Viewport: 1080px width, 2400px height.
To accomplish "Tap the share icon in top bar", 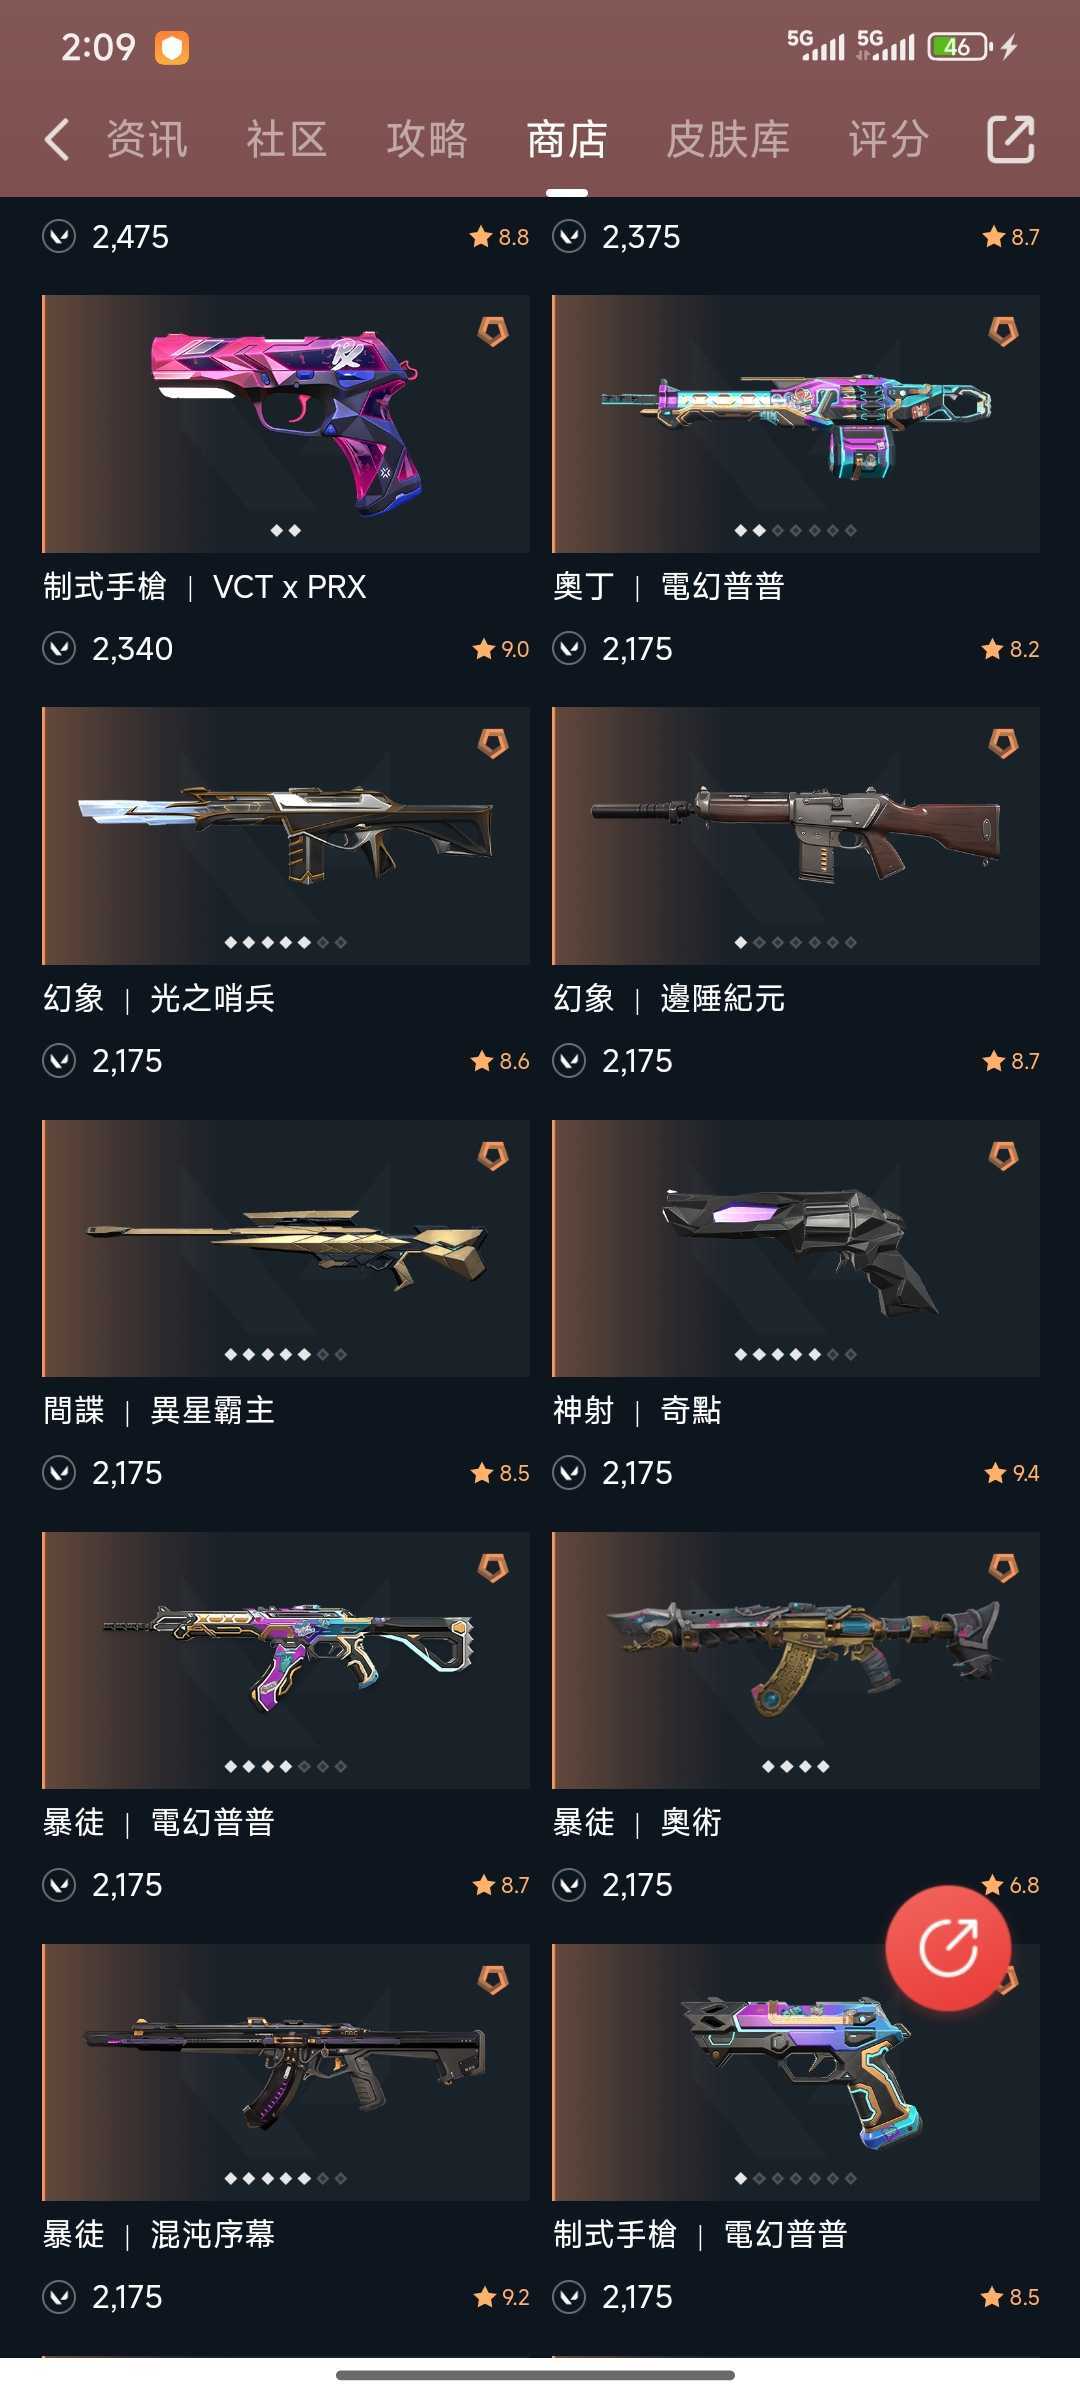I will tap(1010, 139).
